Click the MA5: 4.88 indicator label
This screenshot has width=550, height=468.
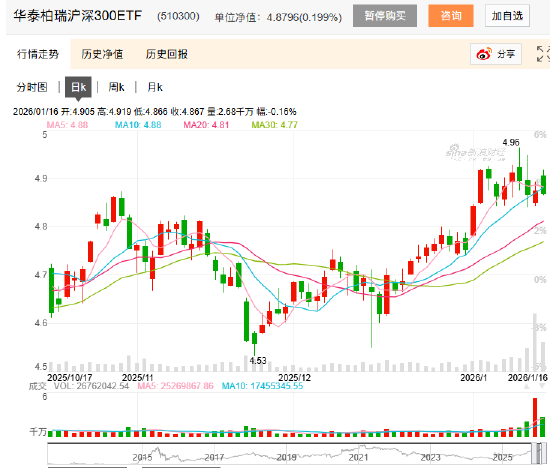[x=67, y=125]
